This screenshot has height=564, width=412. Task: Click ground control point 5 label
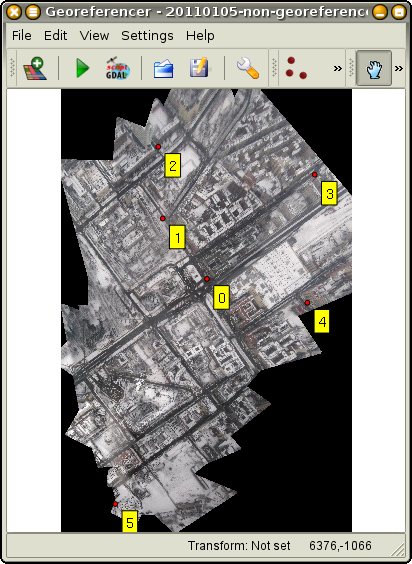click(130, 521)
